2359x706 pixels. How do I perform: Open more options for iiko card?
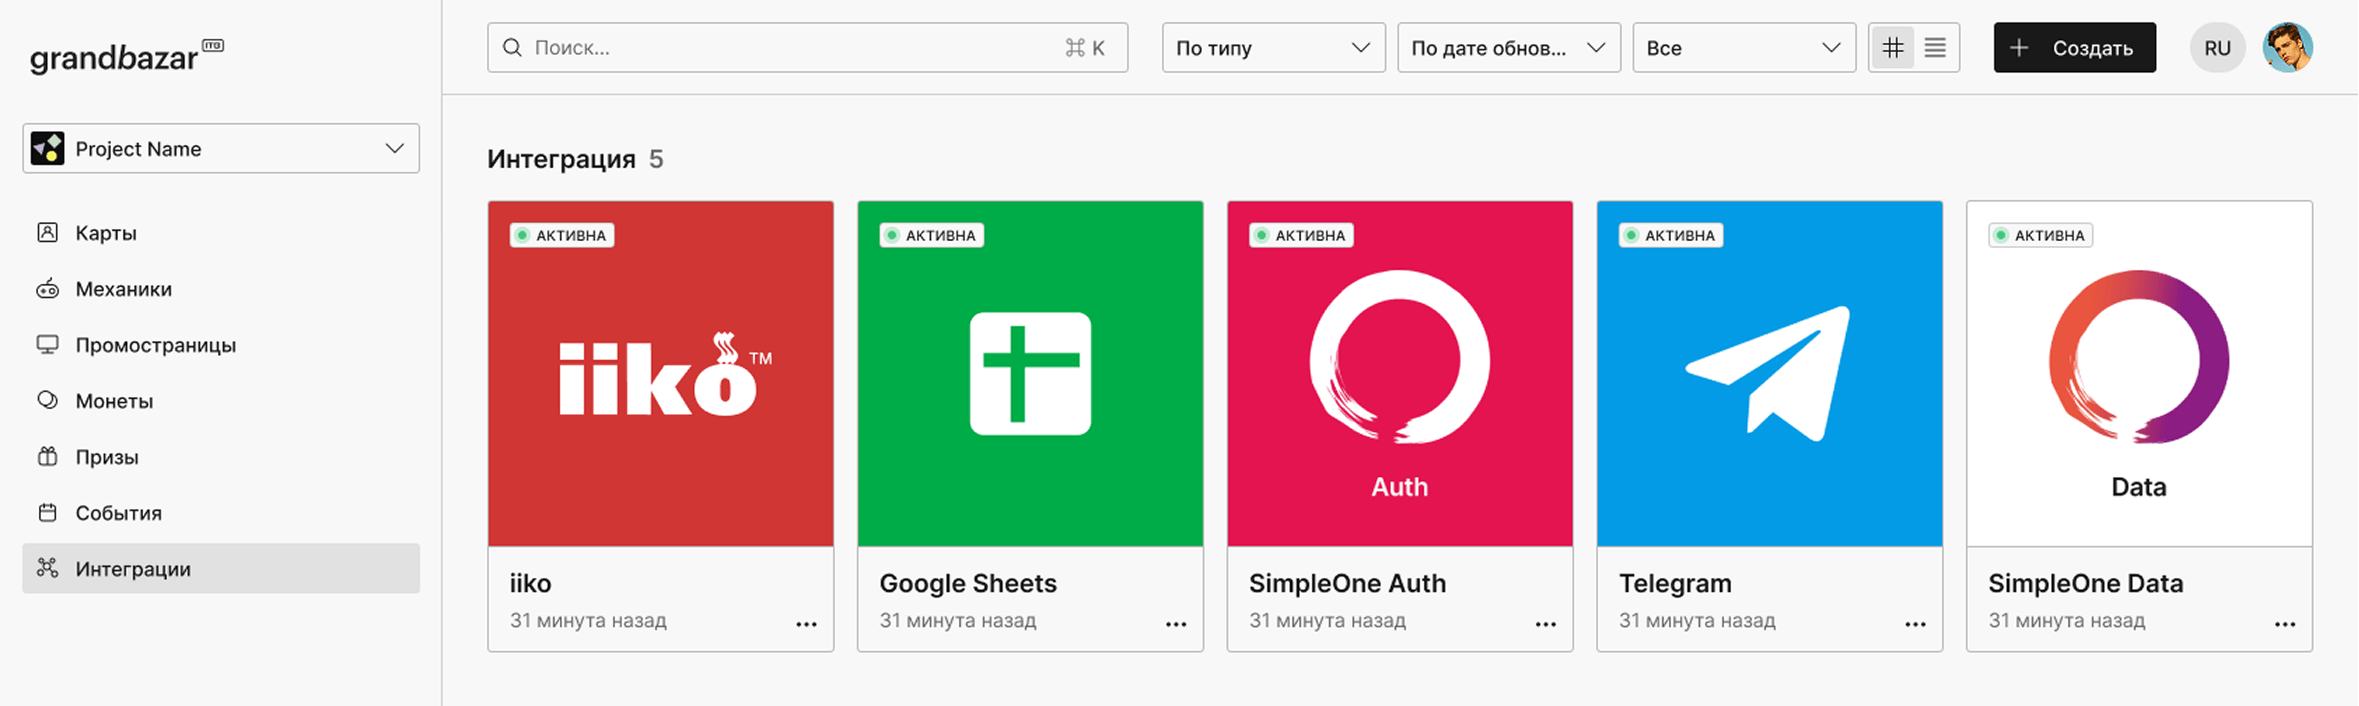pyautogui.click(x=806, y=624)
